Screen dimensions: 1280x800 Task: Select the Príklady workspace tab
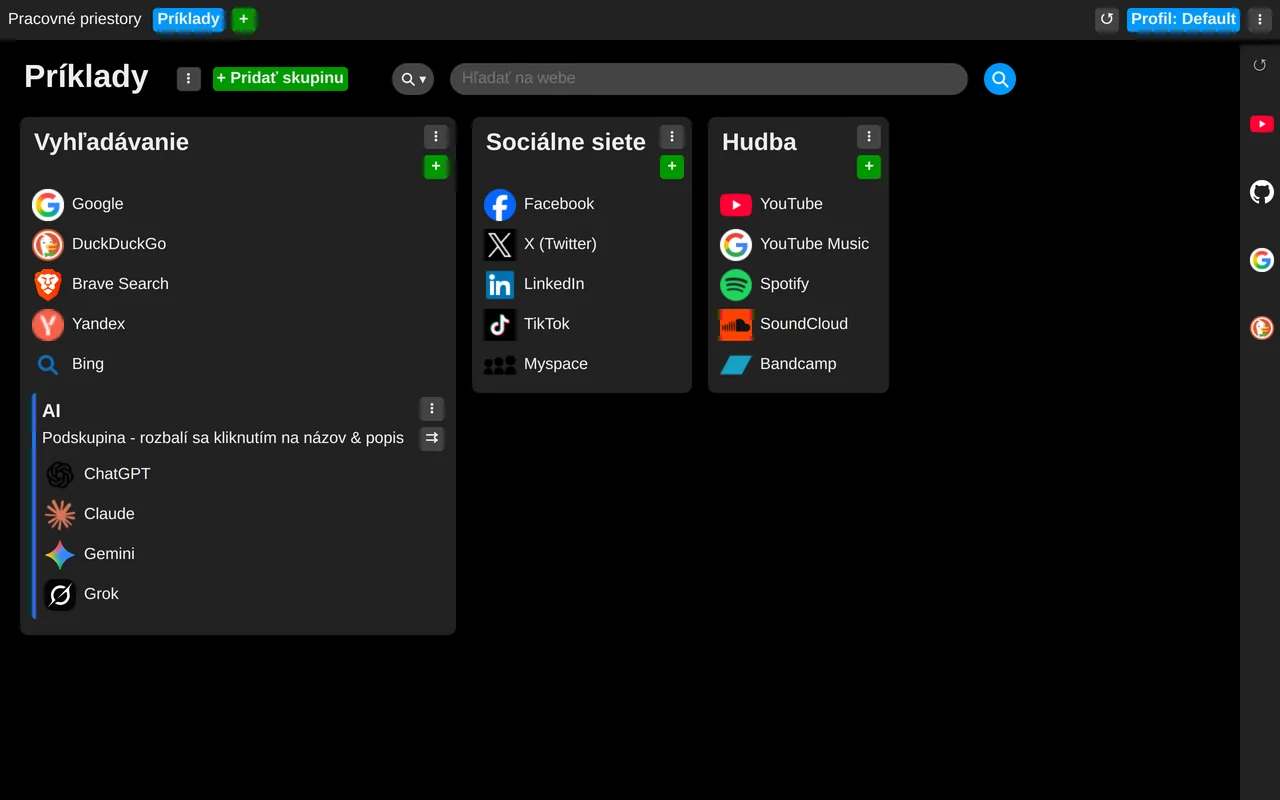click(189, 19)
